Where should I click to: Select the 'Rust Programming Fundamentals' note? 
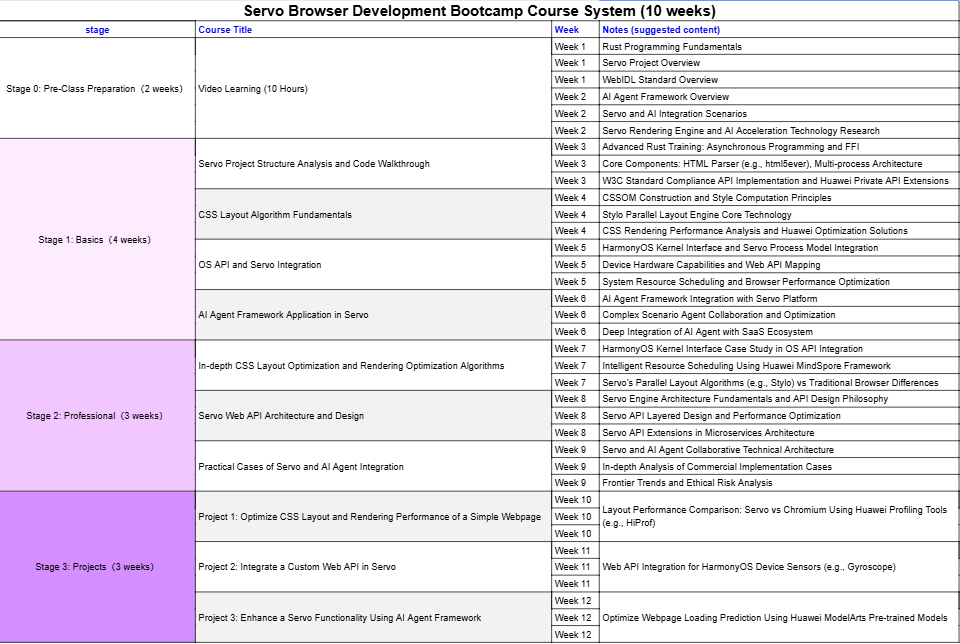(x=779, y=47)
